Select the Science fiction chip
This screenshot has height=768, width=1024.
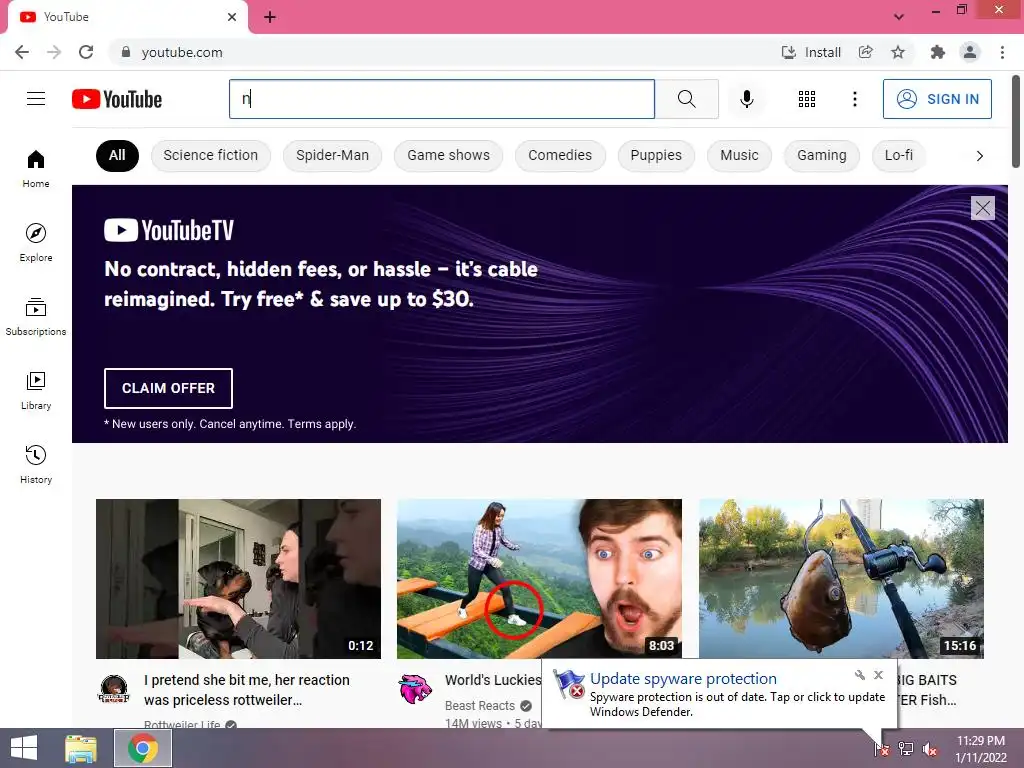point(211,155)
